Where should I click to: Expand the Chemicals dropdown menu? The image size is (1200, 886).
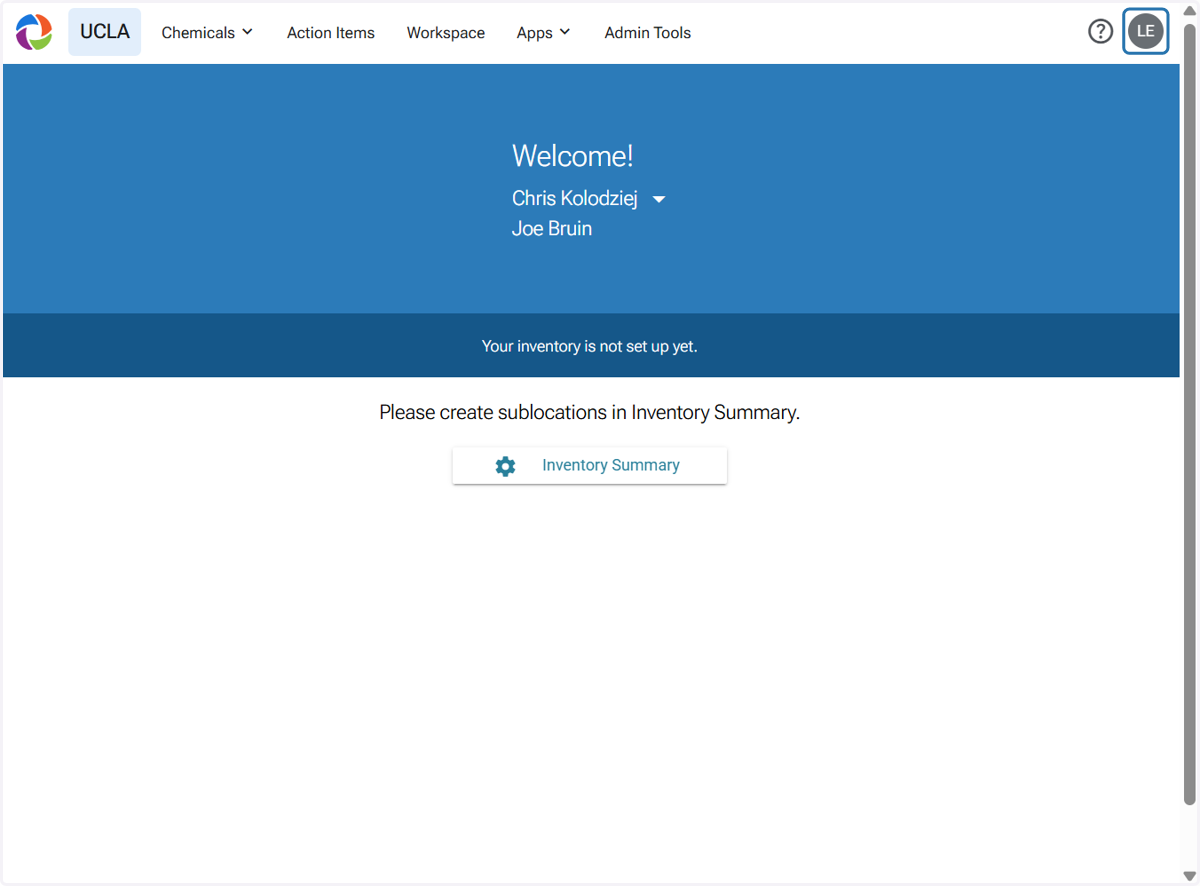click(x=207, y=32)
